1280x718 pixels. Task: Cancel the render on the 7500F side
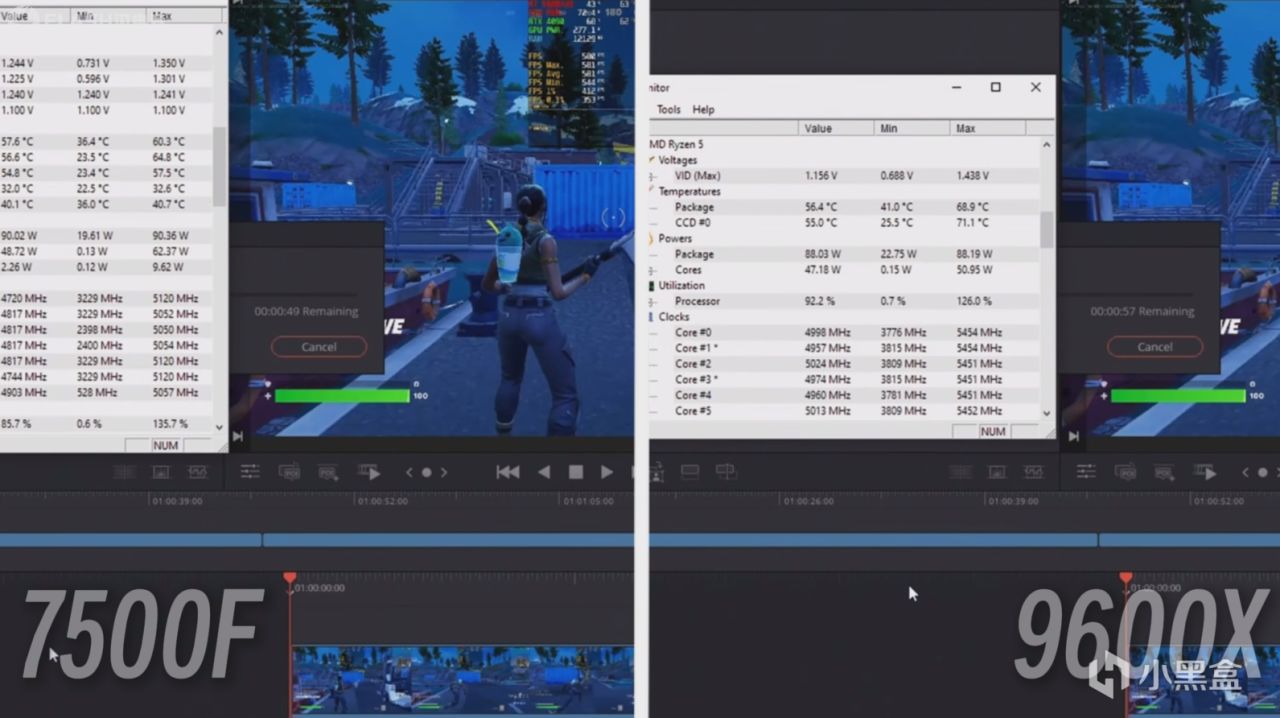(319, 347)
